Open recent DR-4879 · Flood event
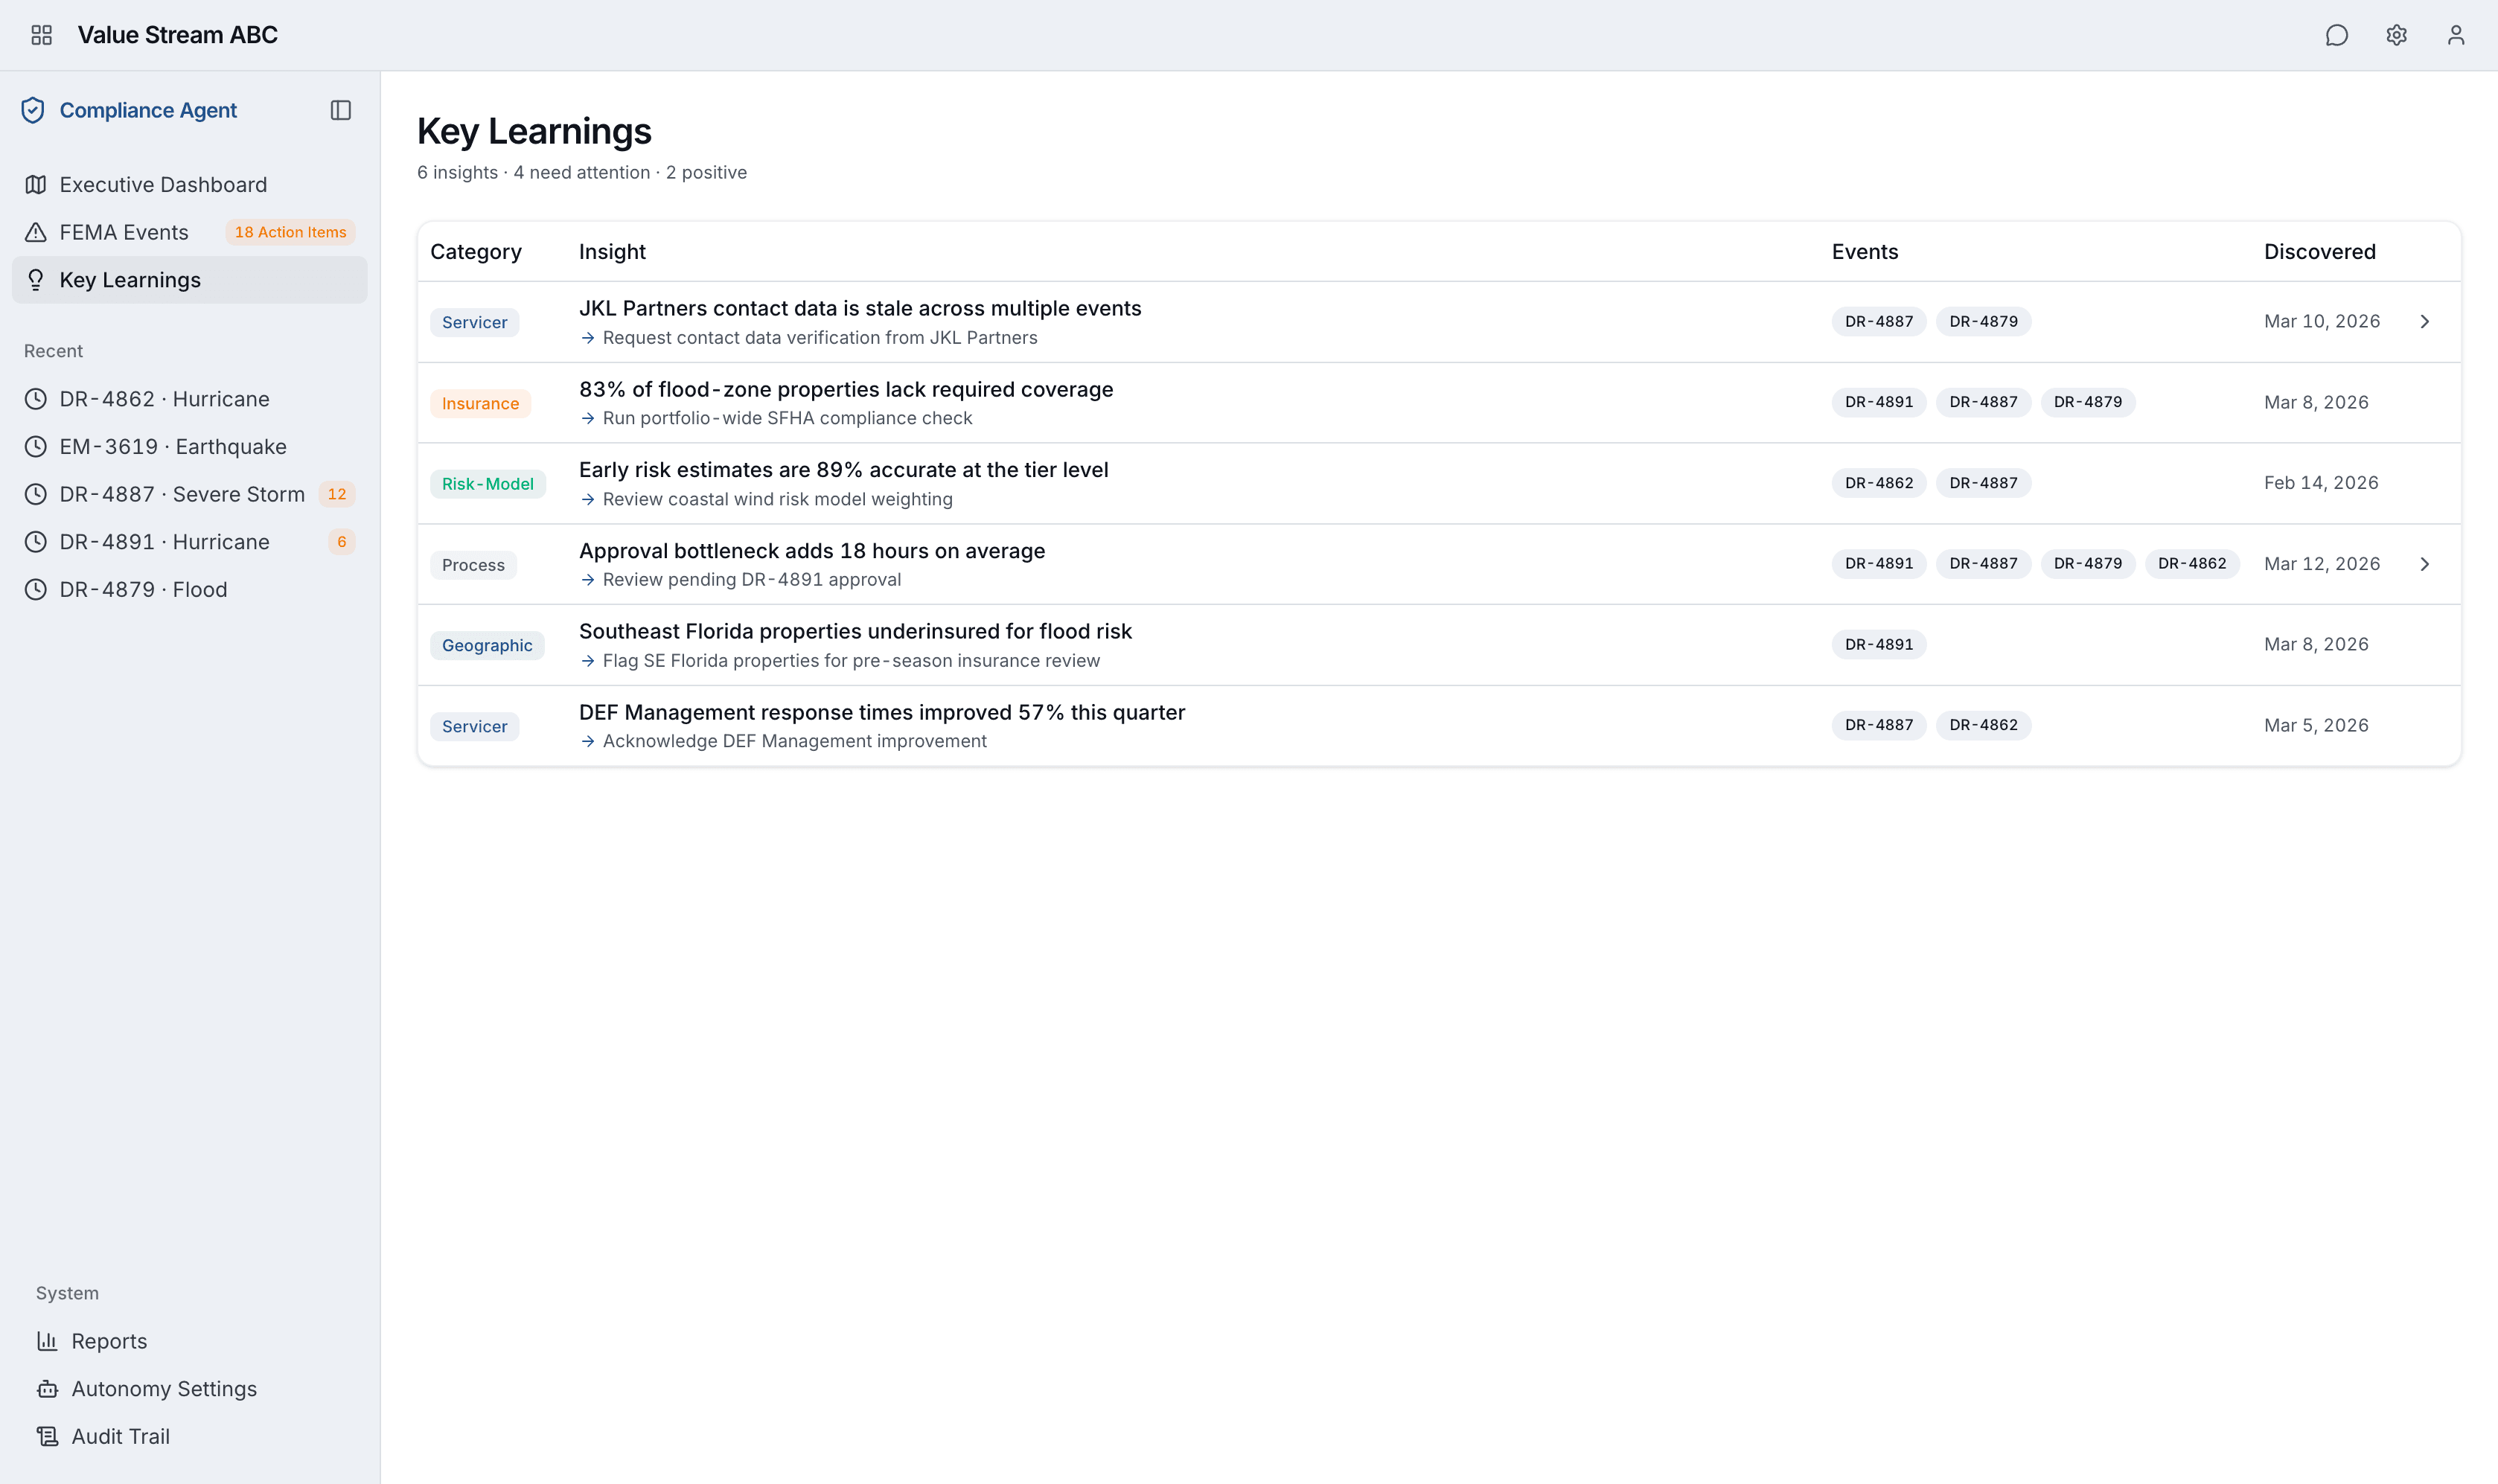This screenshot has width=2498, height=1484. (x=189, y=589)
